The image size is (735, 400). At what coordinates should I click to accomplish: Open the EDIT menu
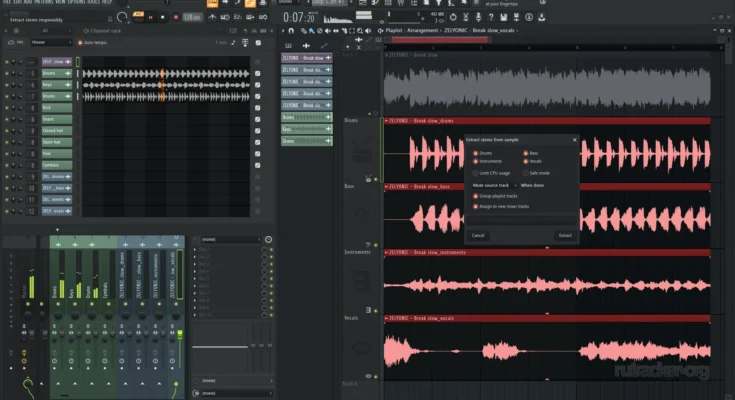(17, 2)
